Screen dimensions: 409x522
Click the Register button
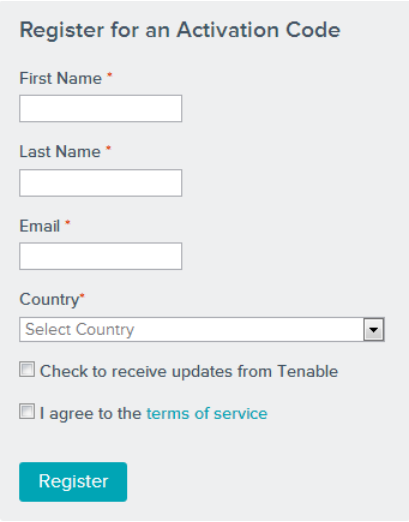click(x=73, y=482)
